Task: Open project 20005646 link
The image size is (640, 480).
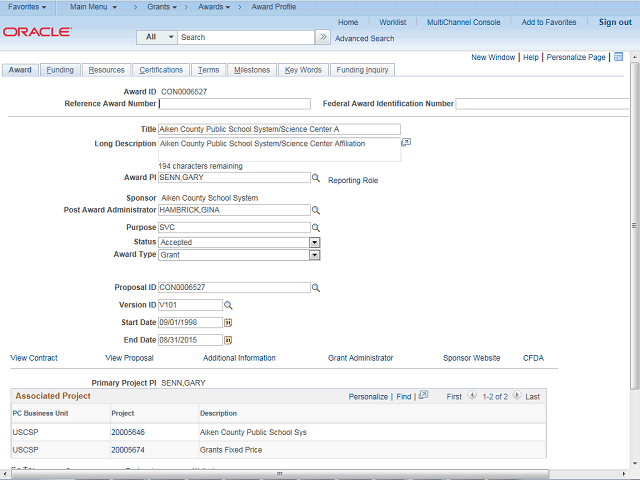Action: [x=130, y=432]
